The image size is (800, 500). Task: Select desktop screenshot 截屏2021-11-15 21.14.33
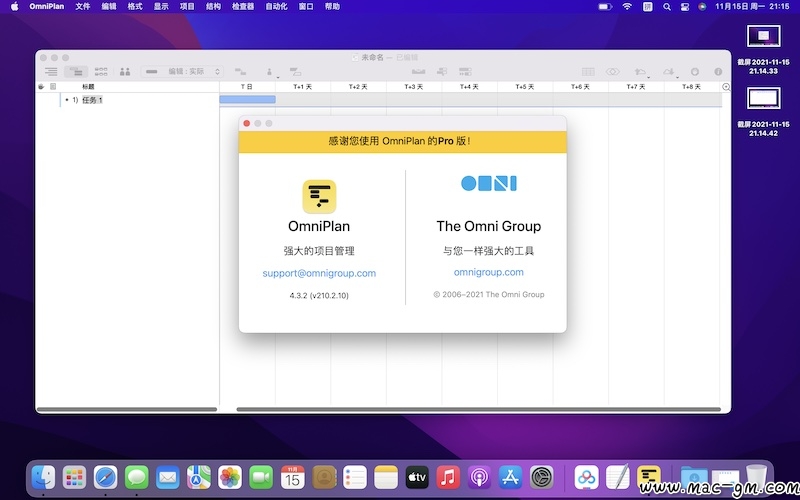tap(763, 49)
